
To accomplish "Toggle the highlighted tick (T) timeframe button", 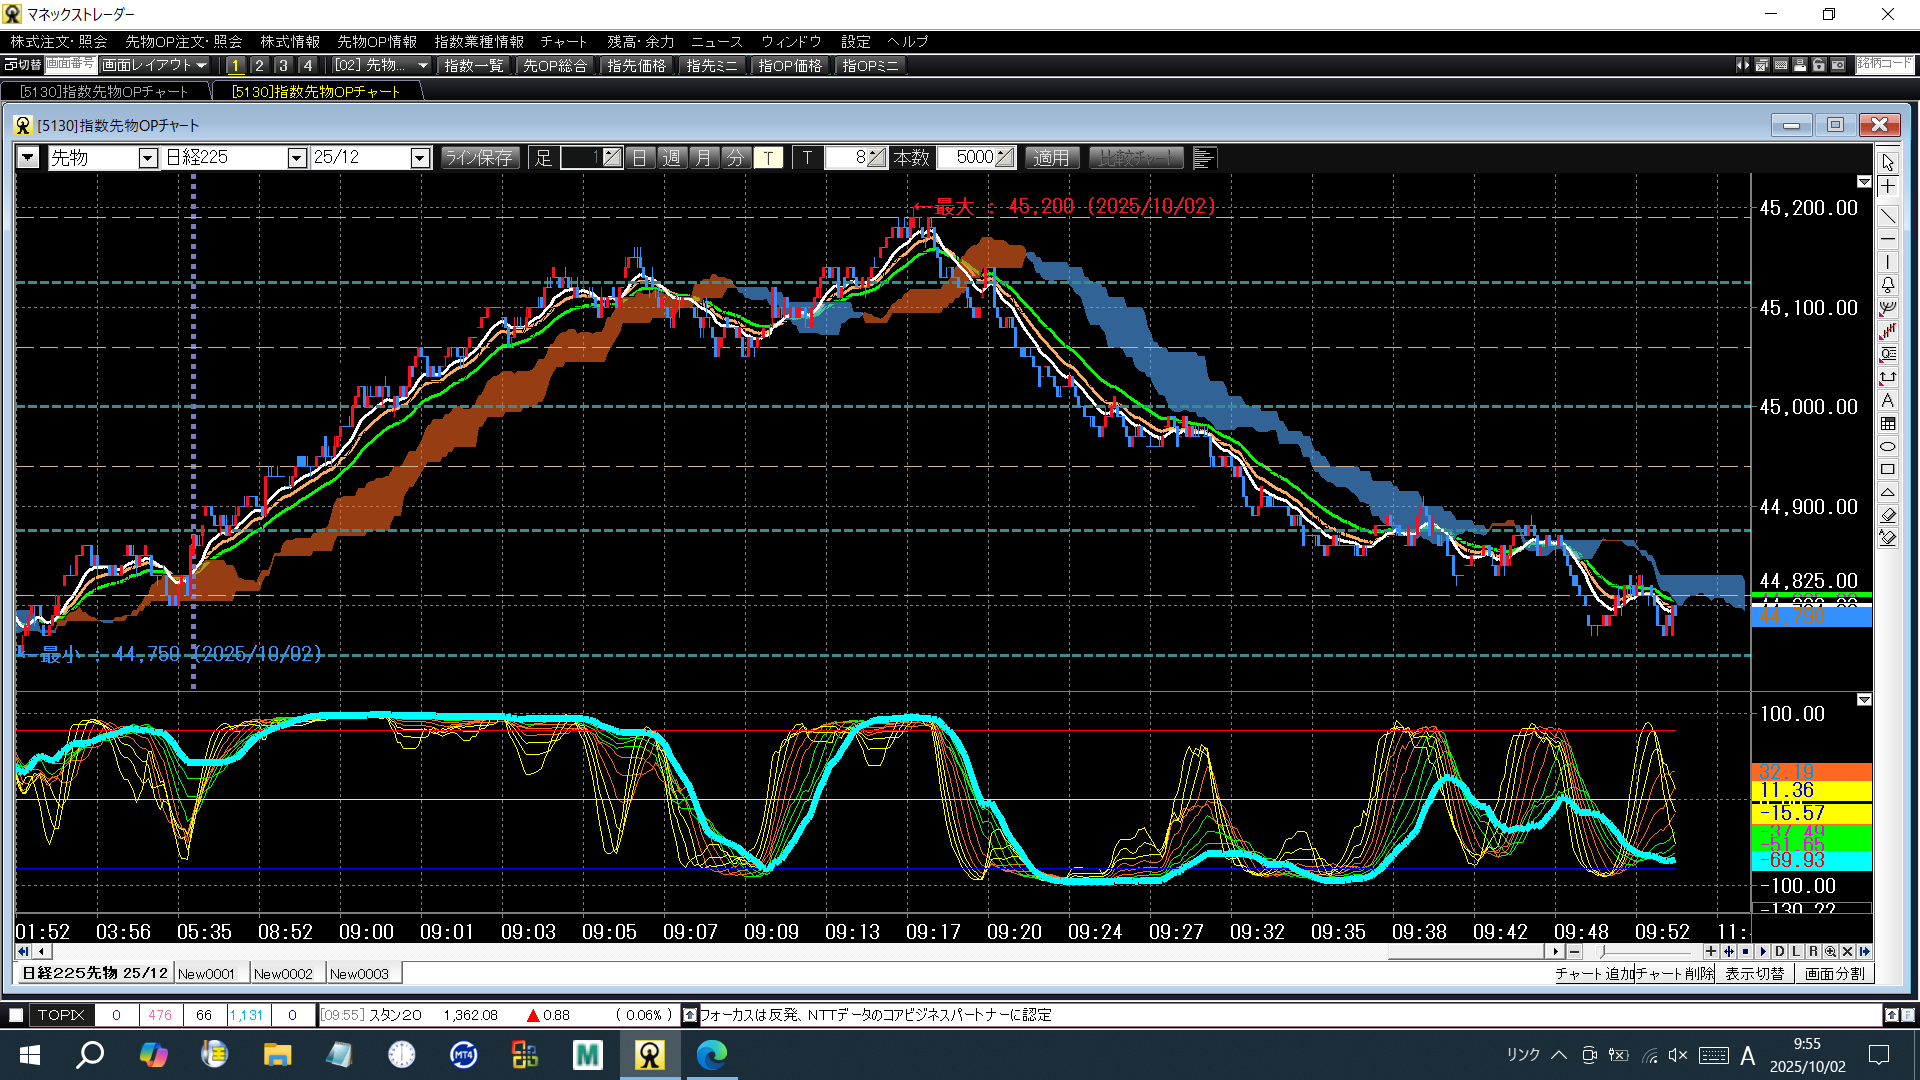I will click(768, 158).
